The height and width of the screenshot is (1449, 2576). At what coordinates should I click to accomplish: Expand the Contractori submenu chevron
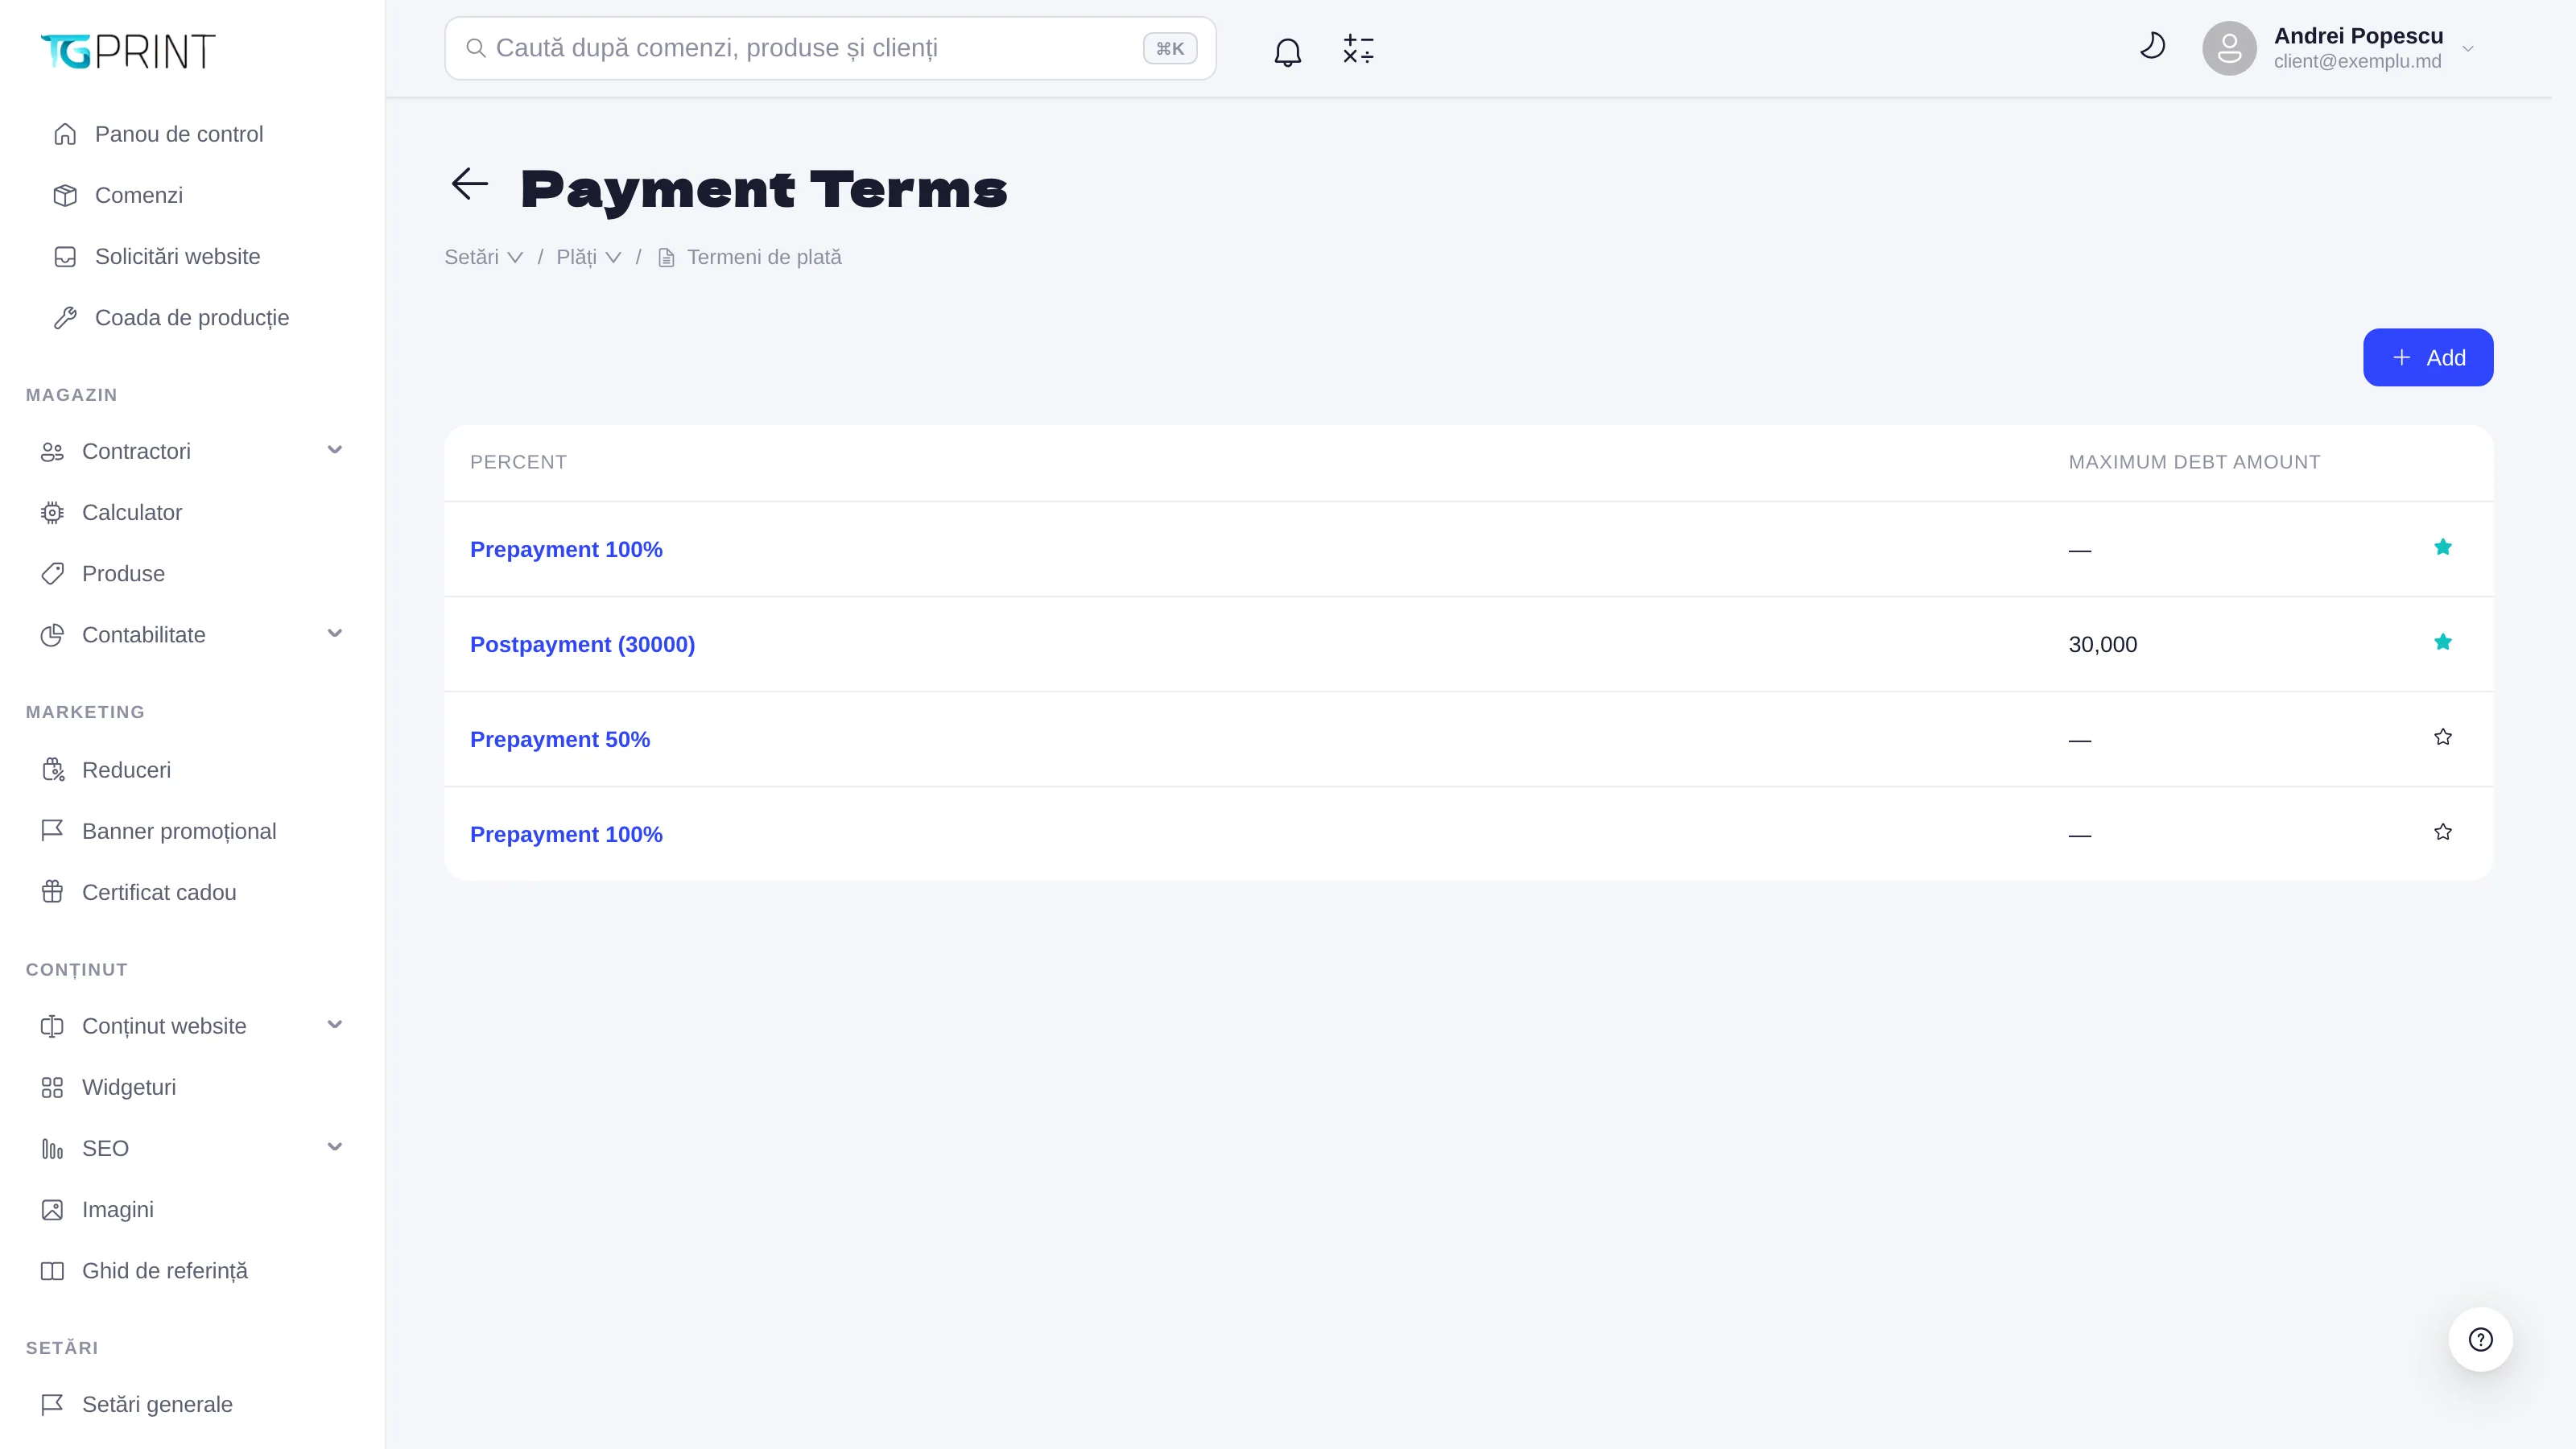(335, 450)
